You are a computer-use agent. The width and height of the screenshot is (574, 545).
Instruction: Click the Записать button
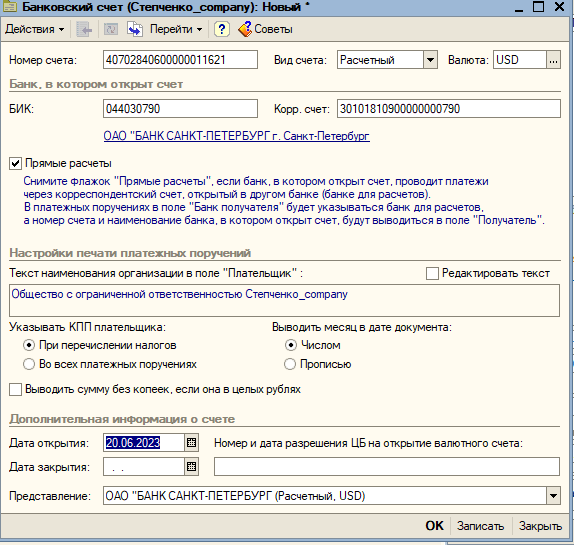(480, 526)
